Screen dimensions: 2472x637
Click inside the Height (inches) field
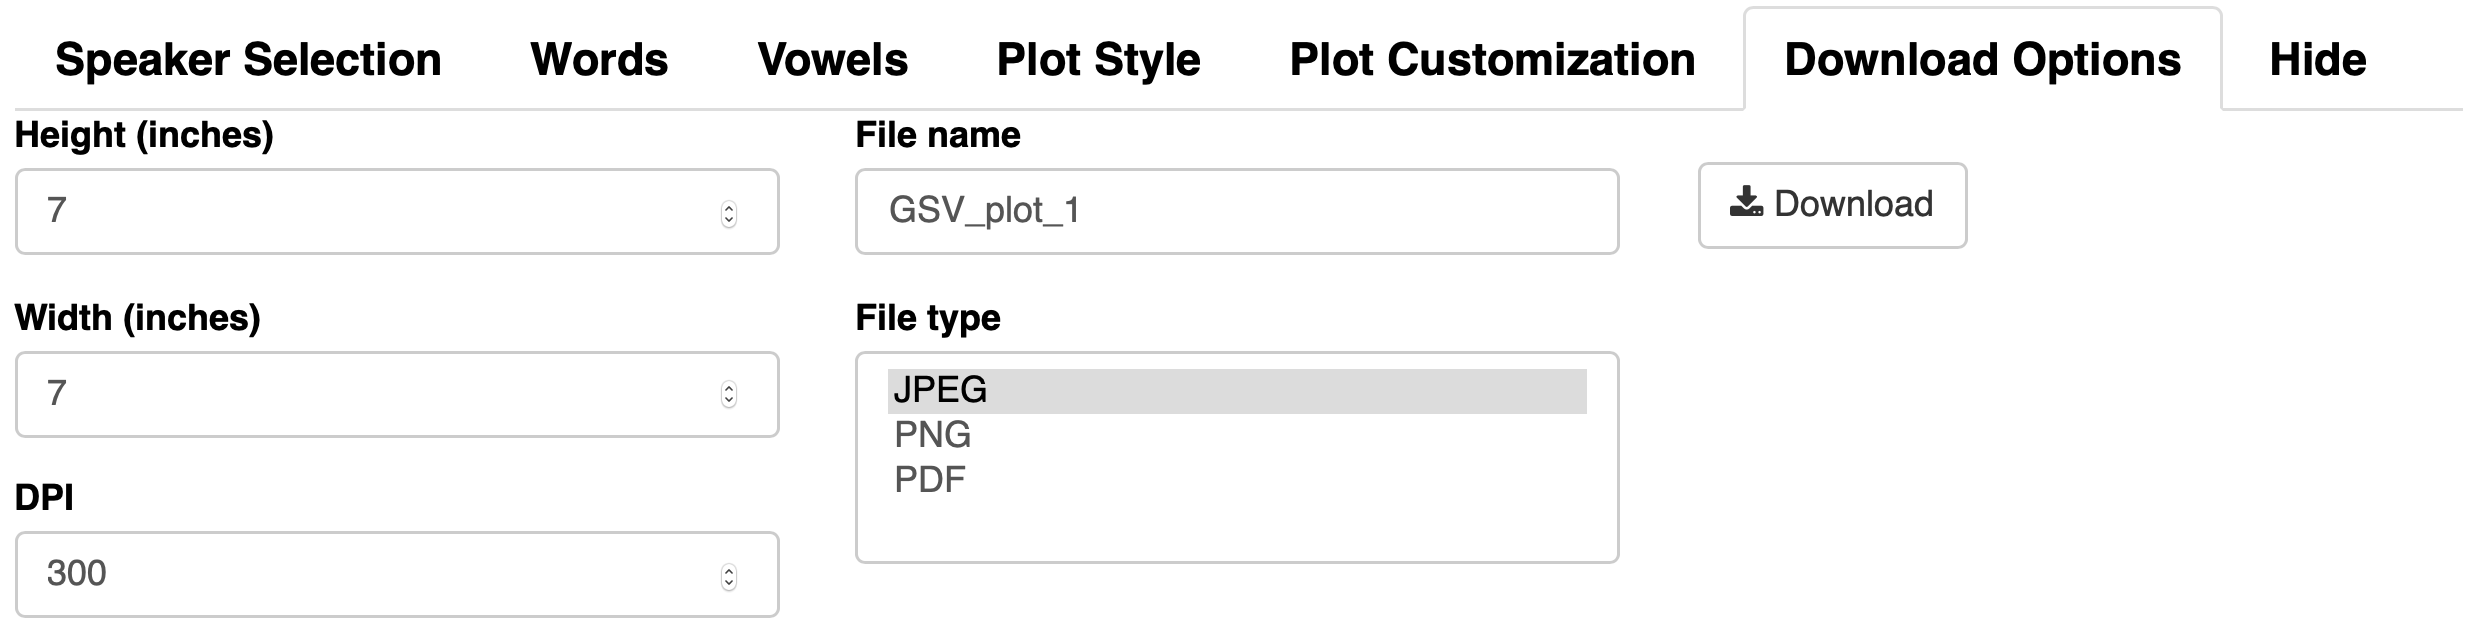(x=397, y=211)
